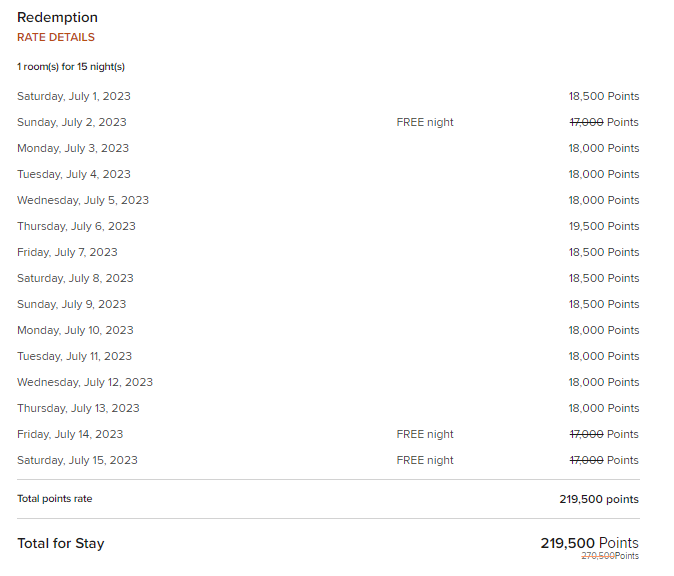Click FREE night label for Sunday, July 2
This screenshot has height=576, width=674.
(x=425, y=123)
